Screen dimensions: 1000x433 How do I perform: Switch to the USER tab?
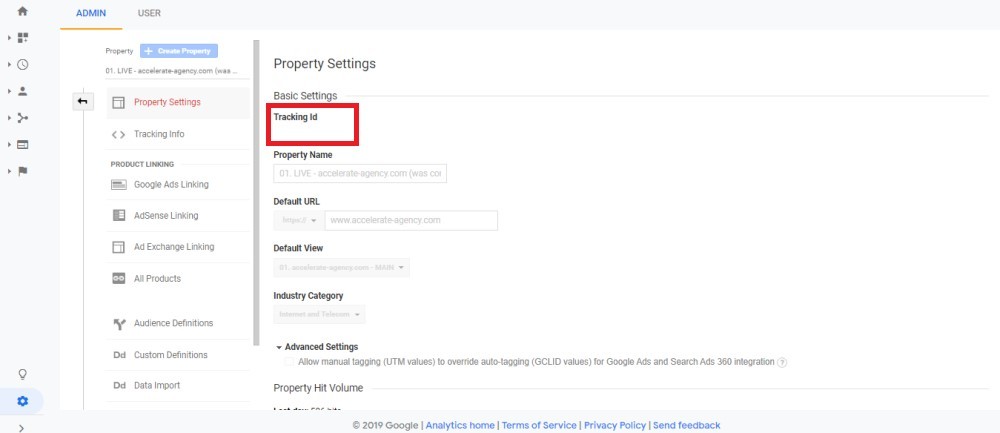tap(149, 13)
